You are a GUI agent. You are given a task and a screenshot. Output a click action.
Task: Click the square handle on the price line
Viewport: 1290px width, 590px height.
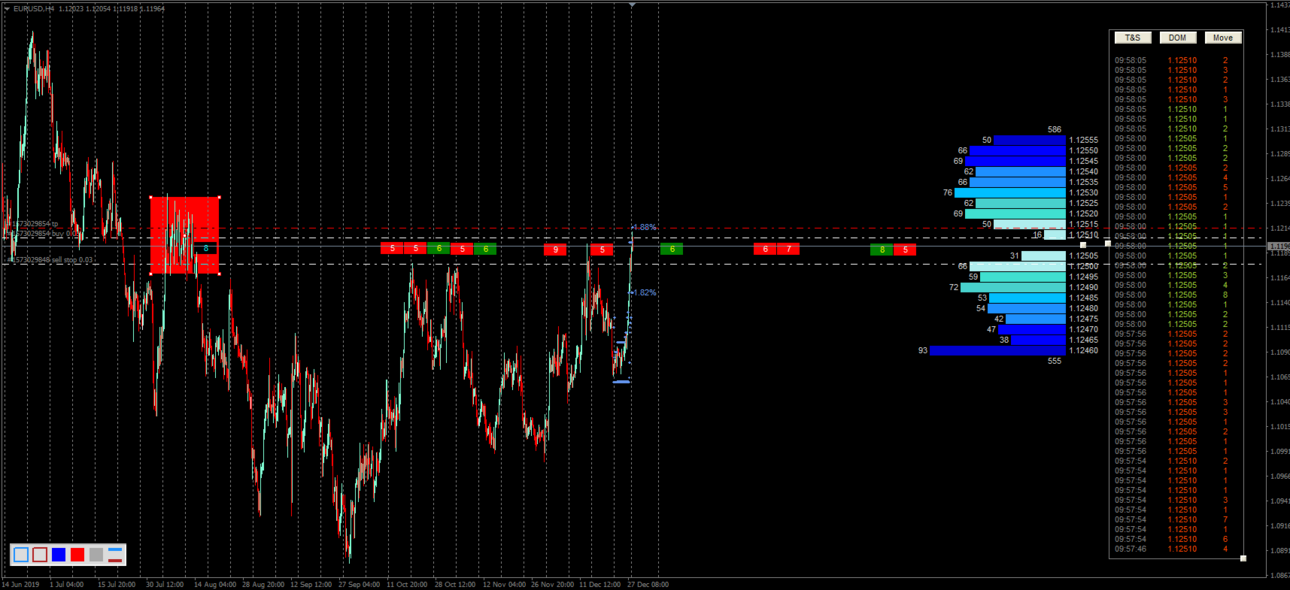click(1083, 245)
